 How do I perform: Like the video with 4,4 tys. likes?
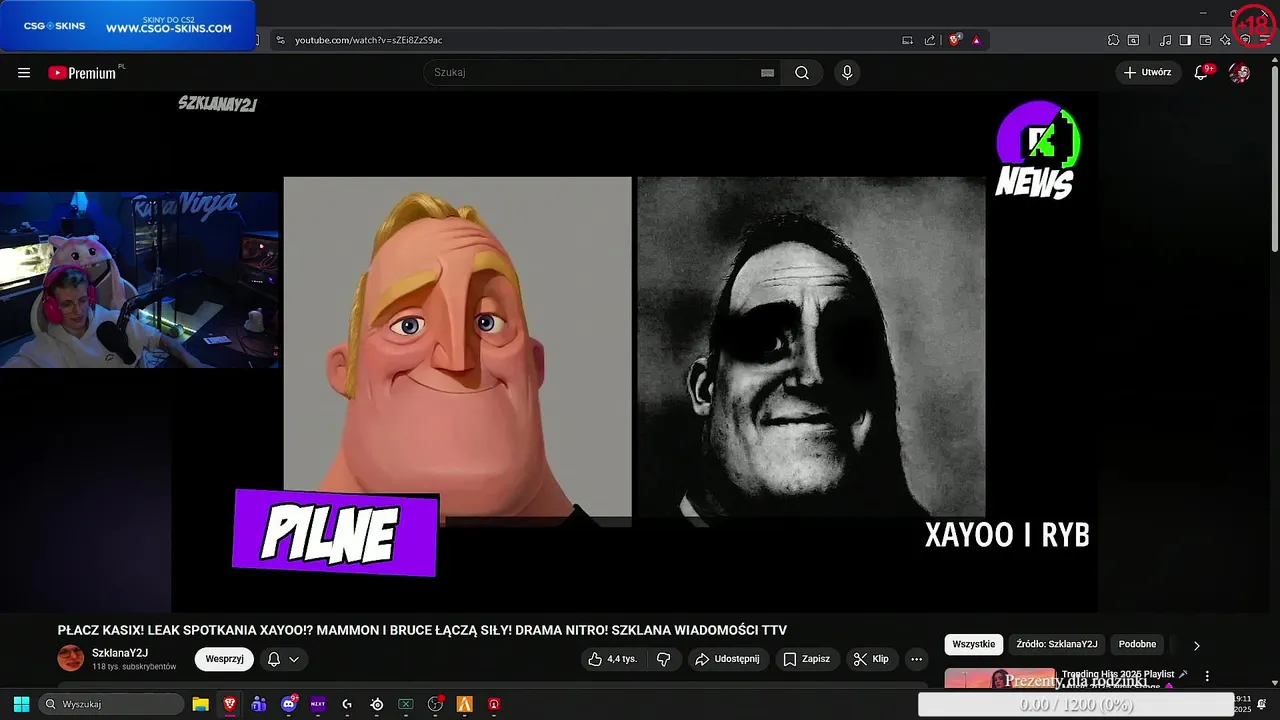point(612,659)
